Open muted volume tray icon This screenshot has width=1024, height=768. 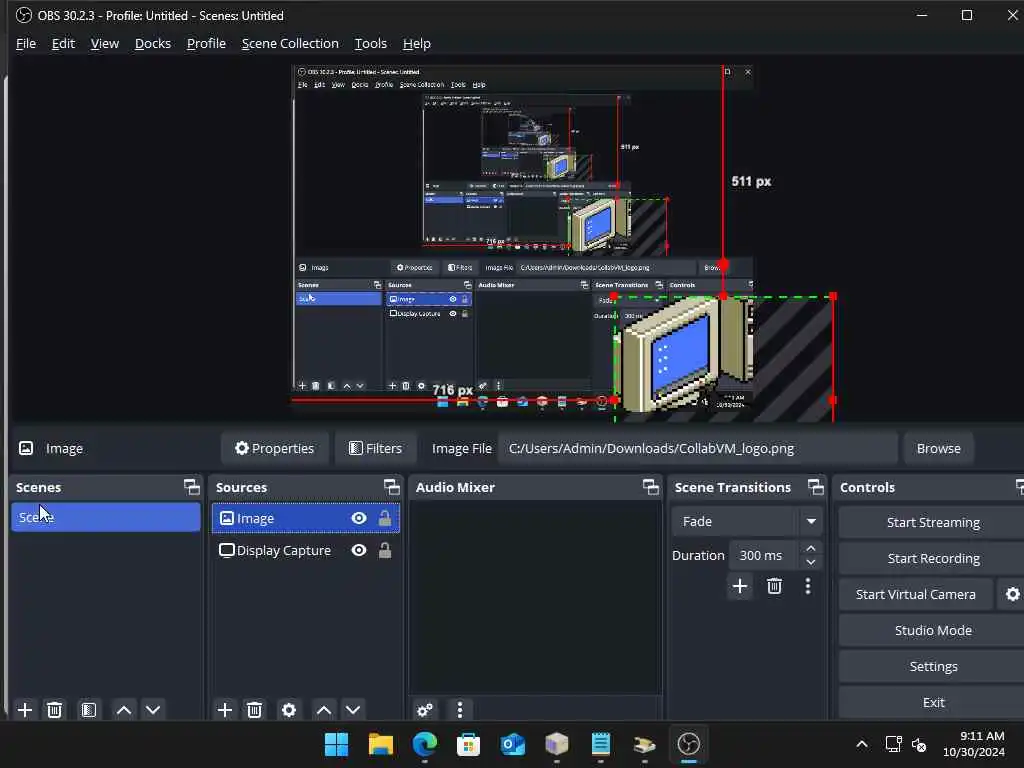tap(919, 744)
